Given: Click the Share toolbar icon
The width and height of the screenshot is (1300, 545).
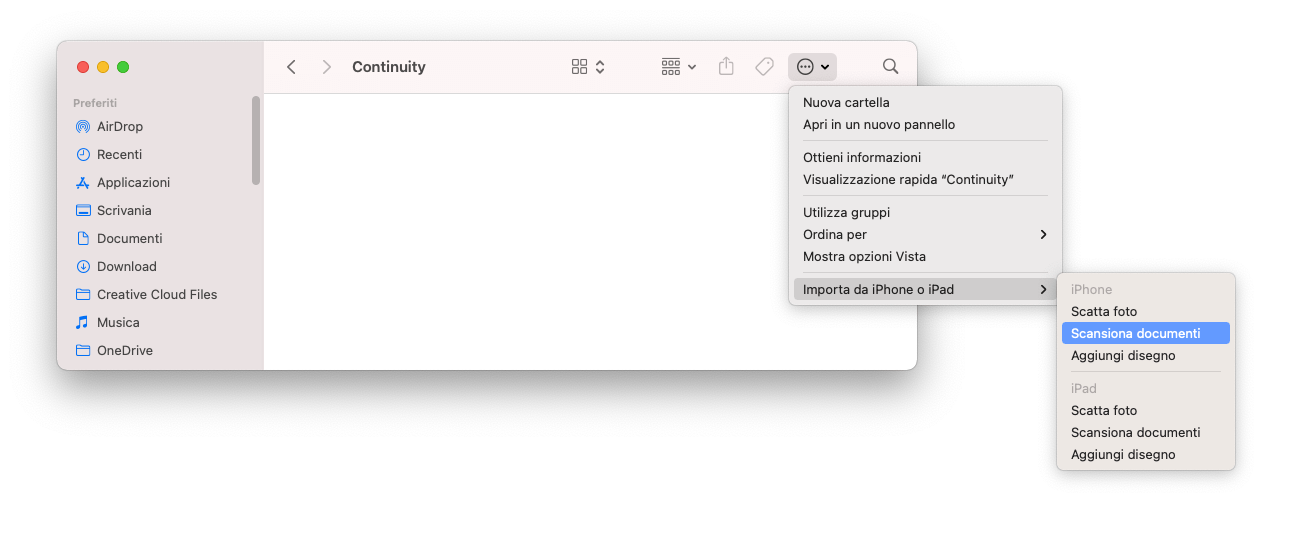Looking at the screenshot, I should click(727, 66).
